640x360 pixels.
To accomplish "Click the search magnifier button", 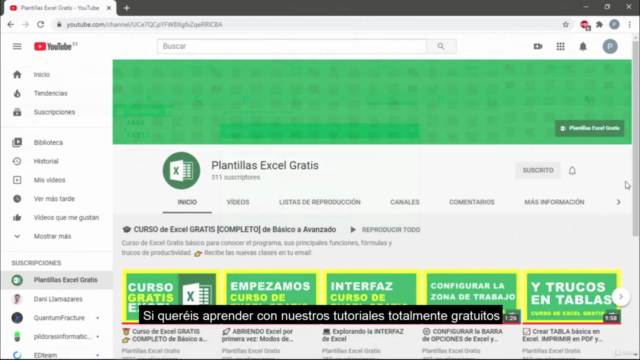I will [441, 47].
